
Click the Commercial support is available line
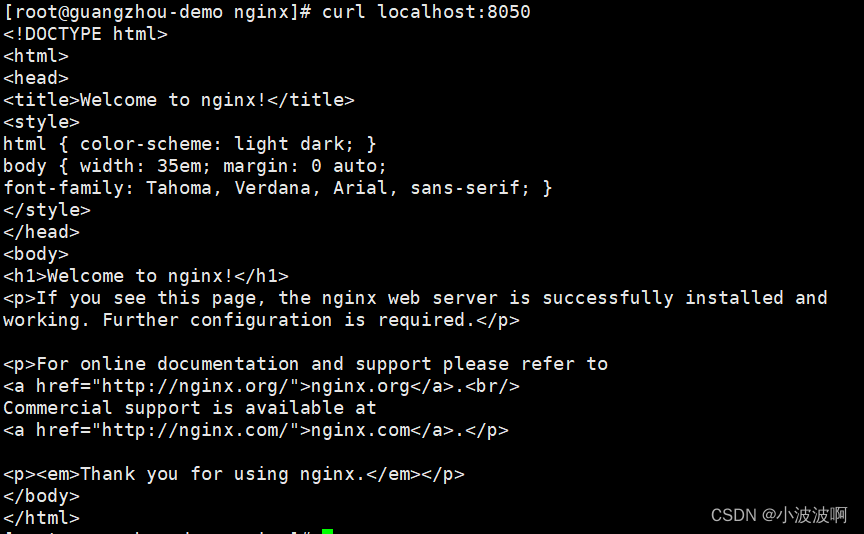click(x=190, y=408)
